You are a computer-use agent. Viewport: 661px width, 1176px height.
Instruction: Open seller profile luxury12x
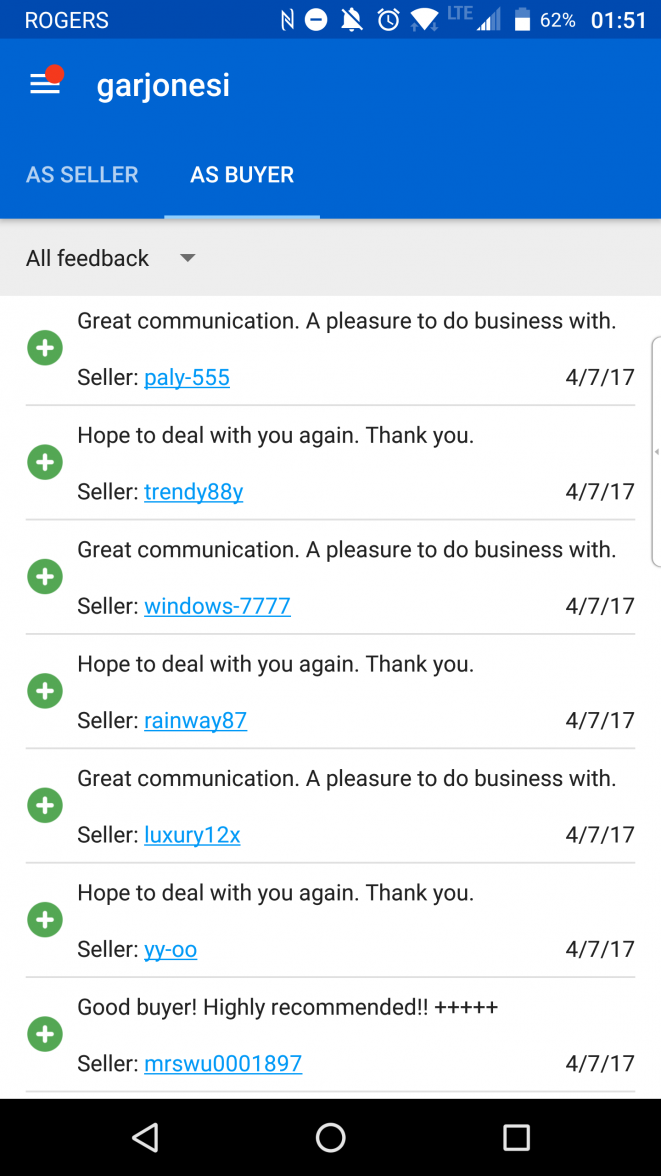192,834
